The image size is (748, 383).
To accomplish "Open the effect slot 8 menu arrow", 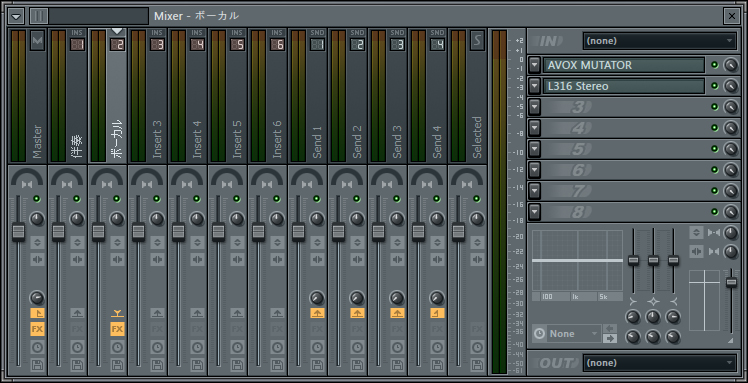I will tap(535, 211).
